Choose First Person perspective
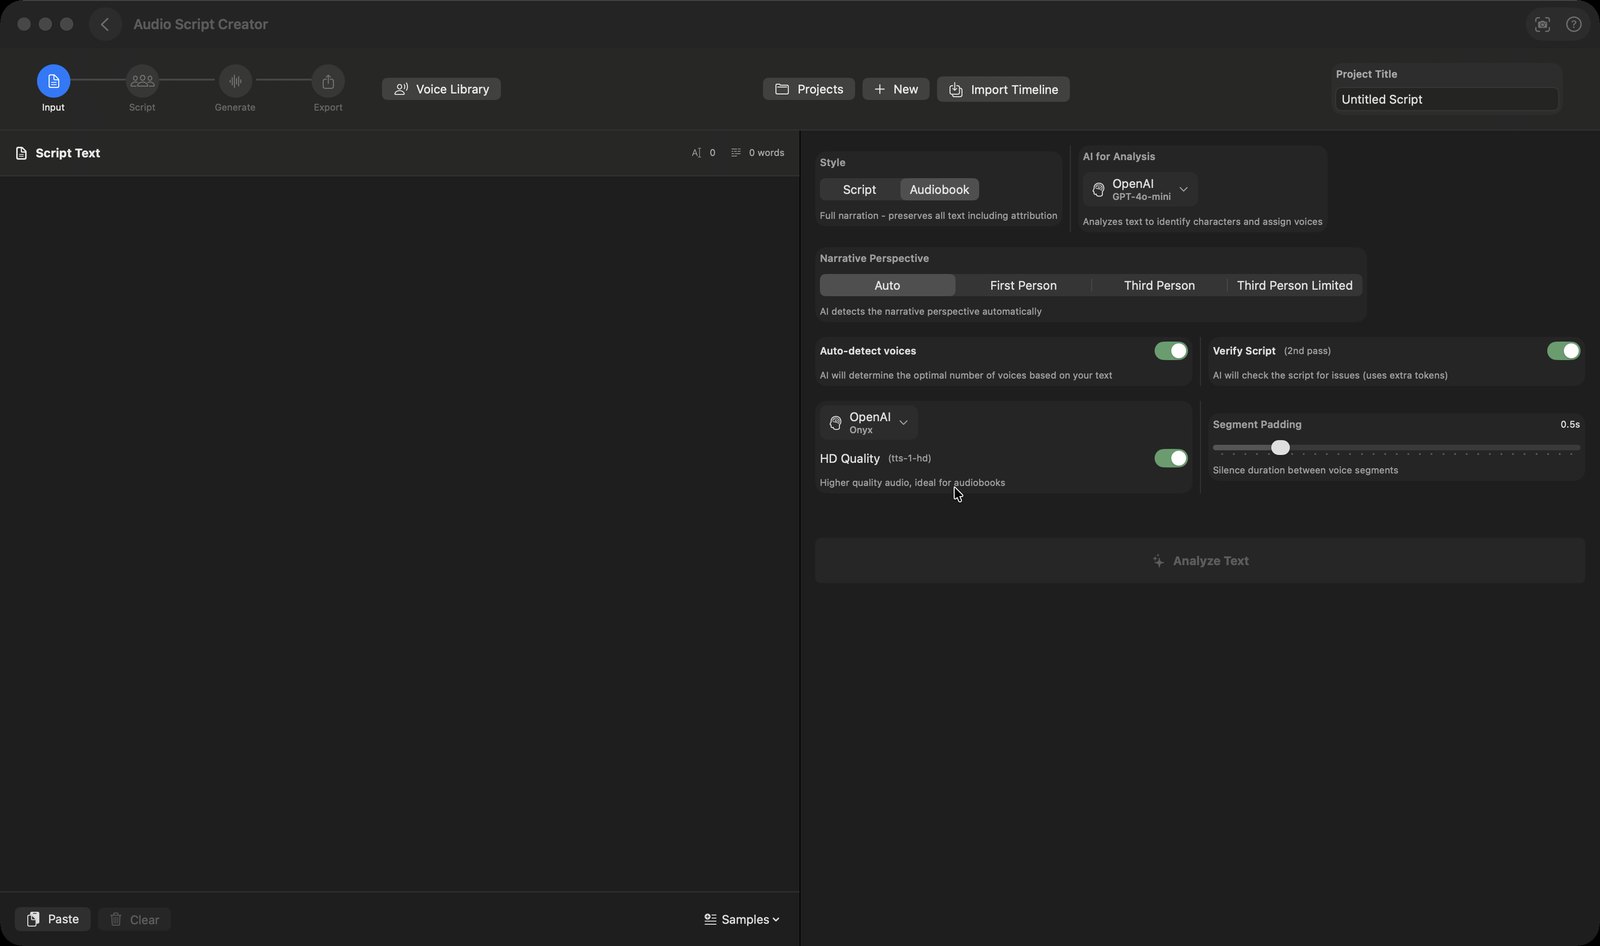This screenshot has height=946, width=1600. [1023, 285]
